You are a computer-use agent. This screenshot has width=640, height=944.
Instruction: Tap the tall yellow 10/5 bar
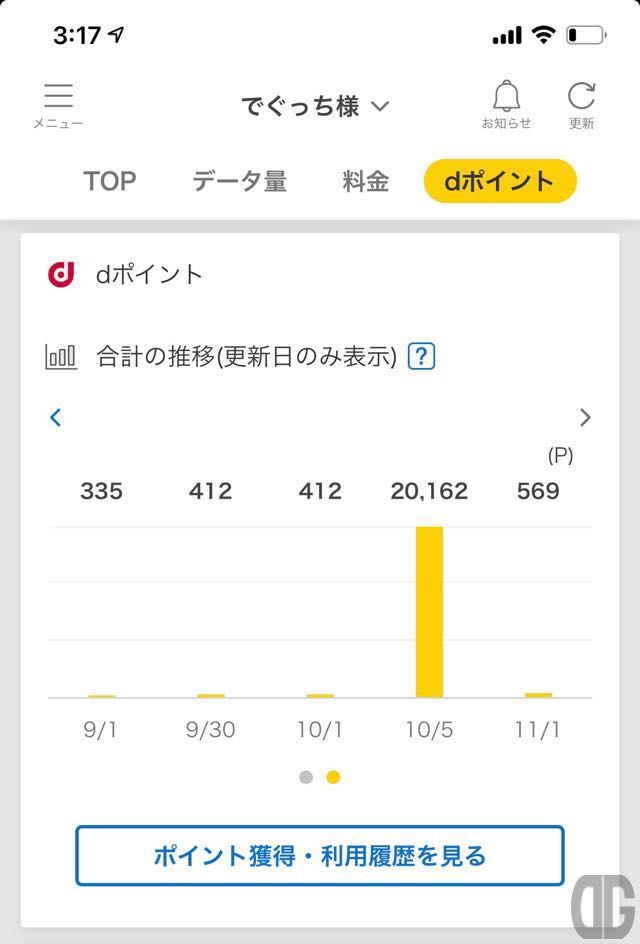(x=429, y=612)
